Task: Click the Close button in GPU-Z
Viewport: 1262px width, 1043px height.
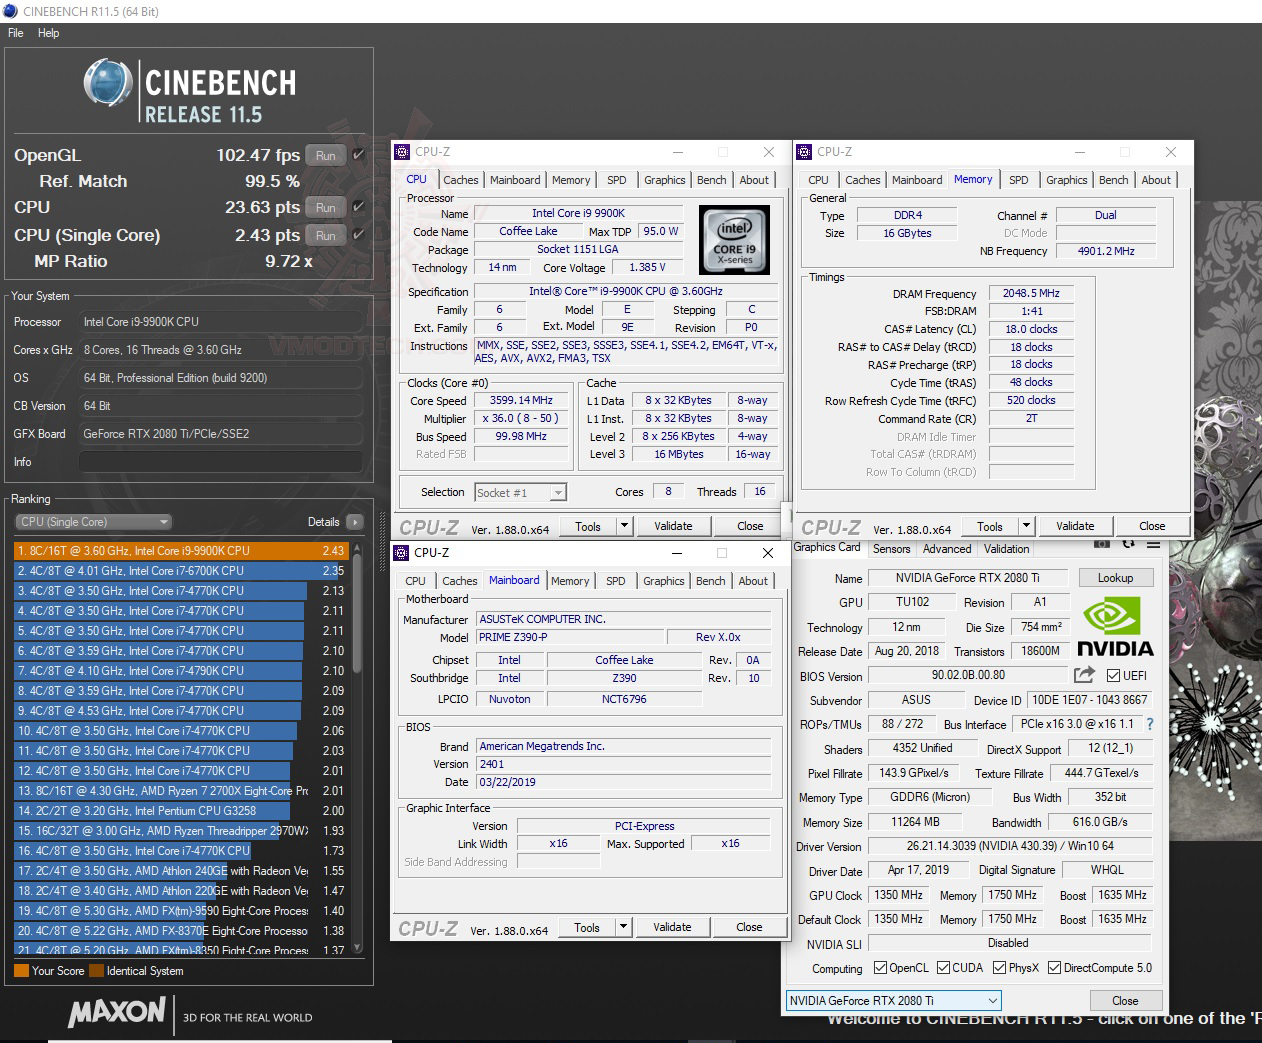Action: (1125, 1000)
